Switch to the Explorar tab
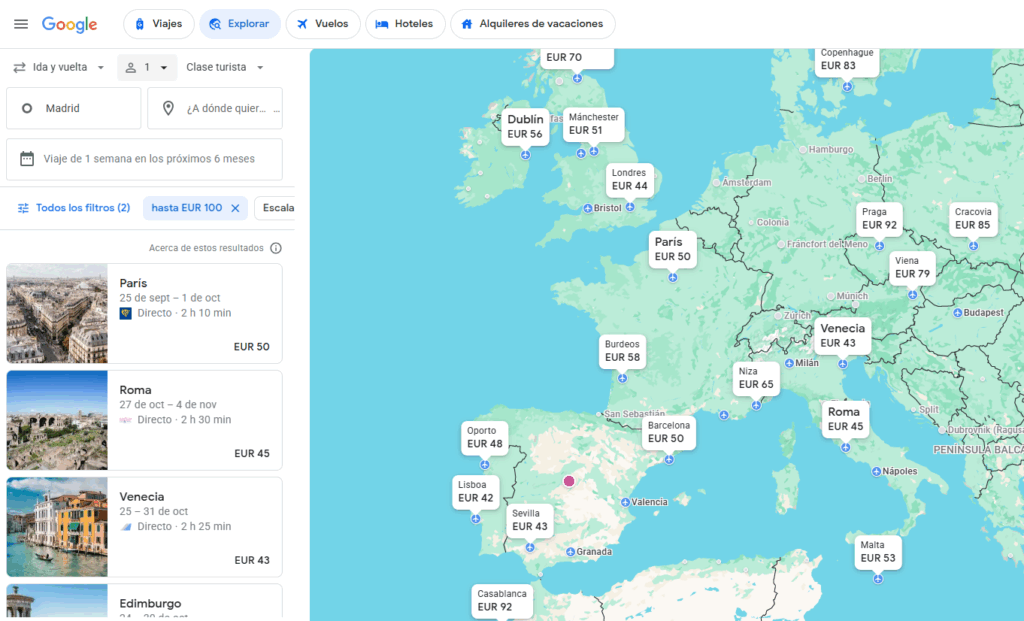The height and width of the screenshot is (621, 1024). [x=240, y=24]
